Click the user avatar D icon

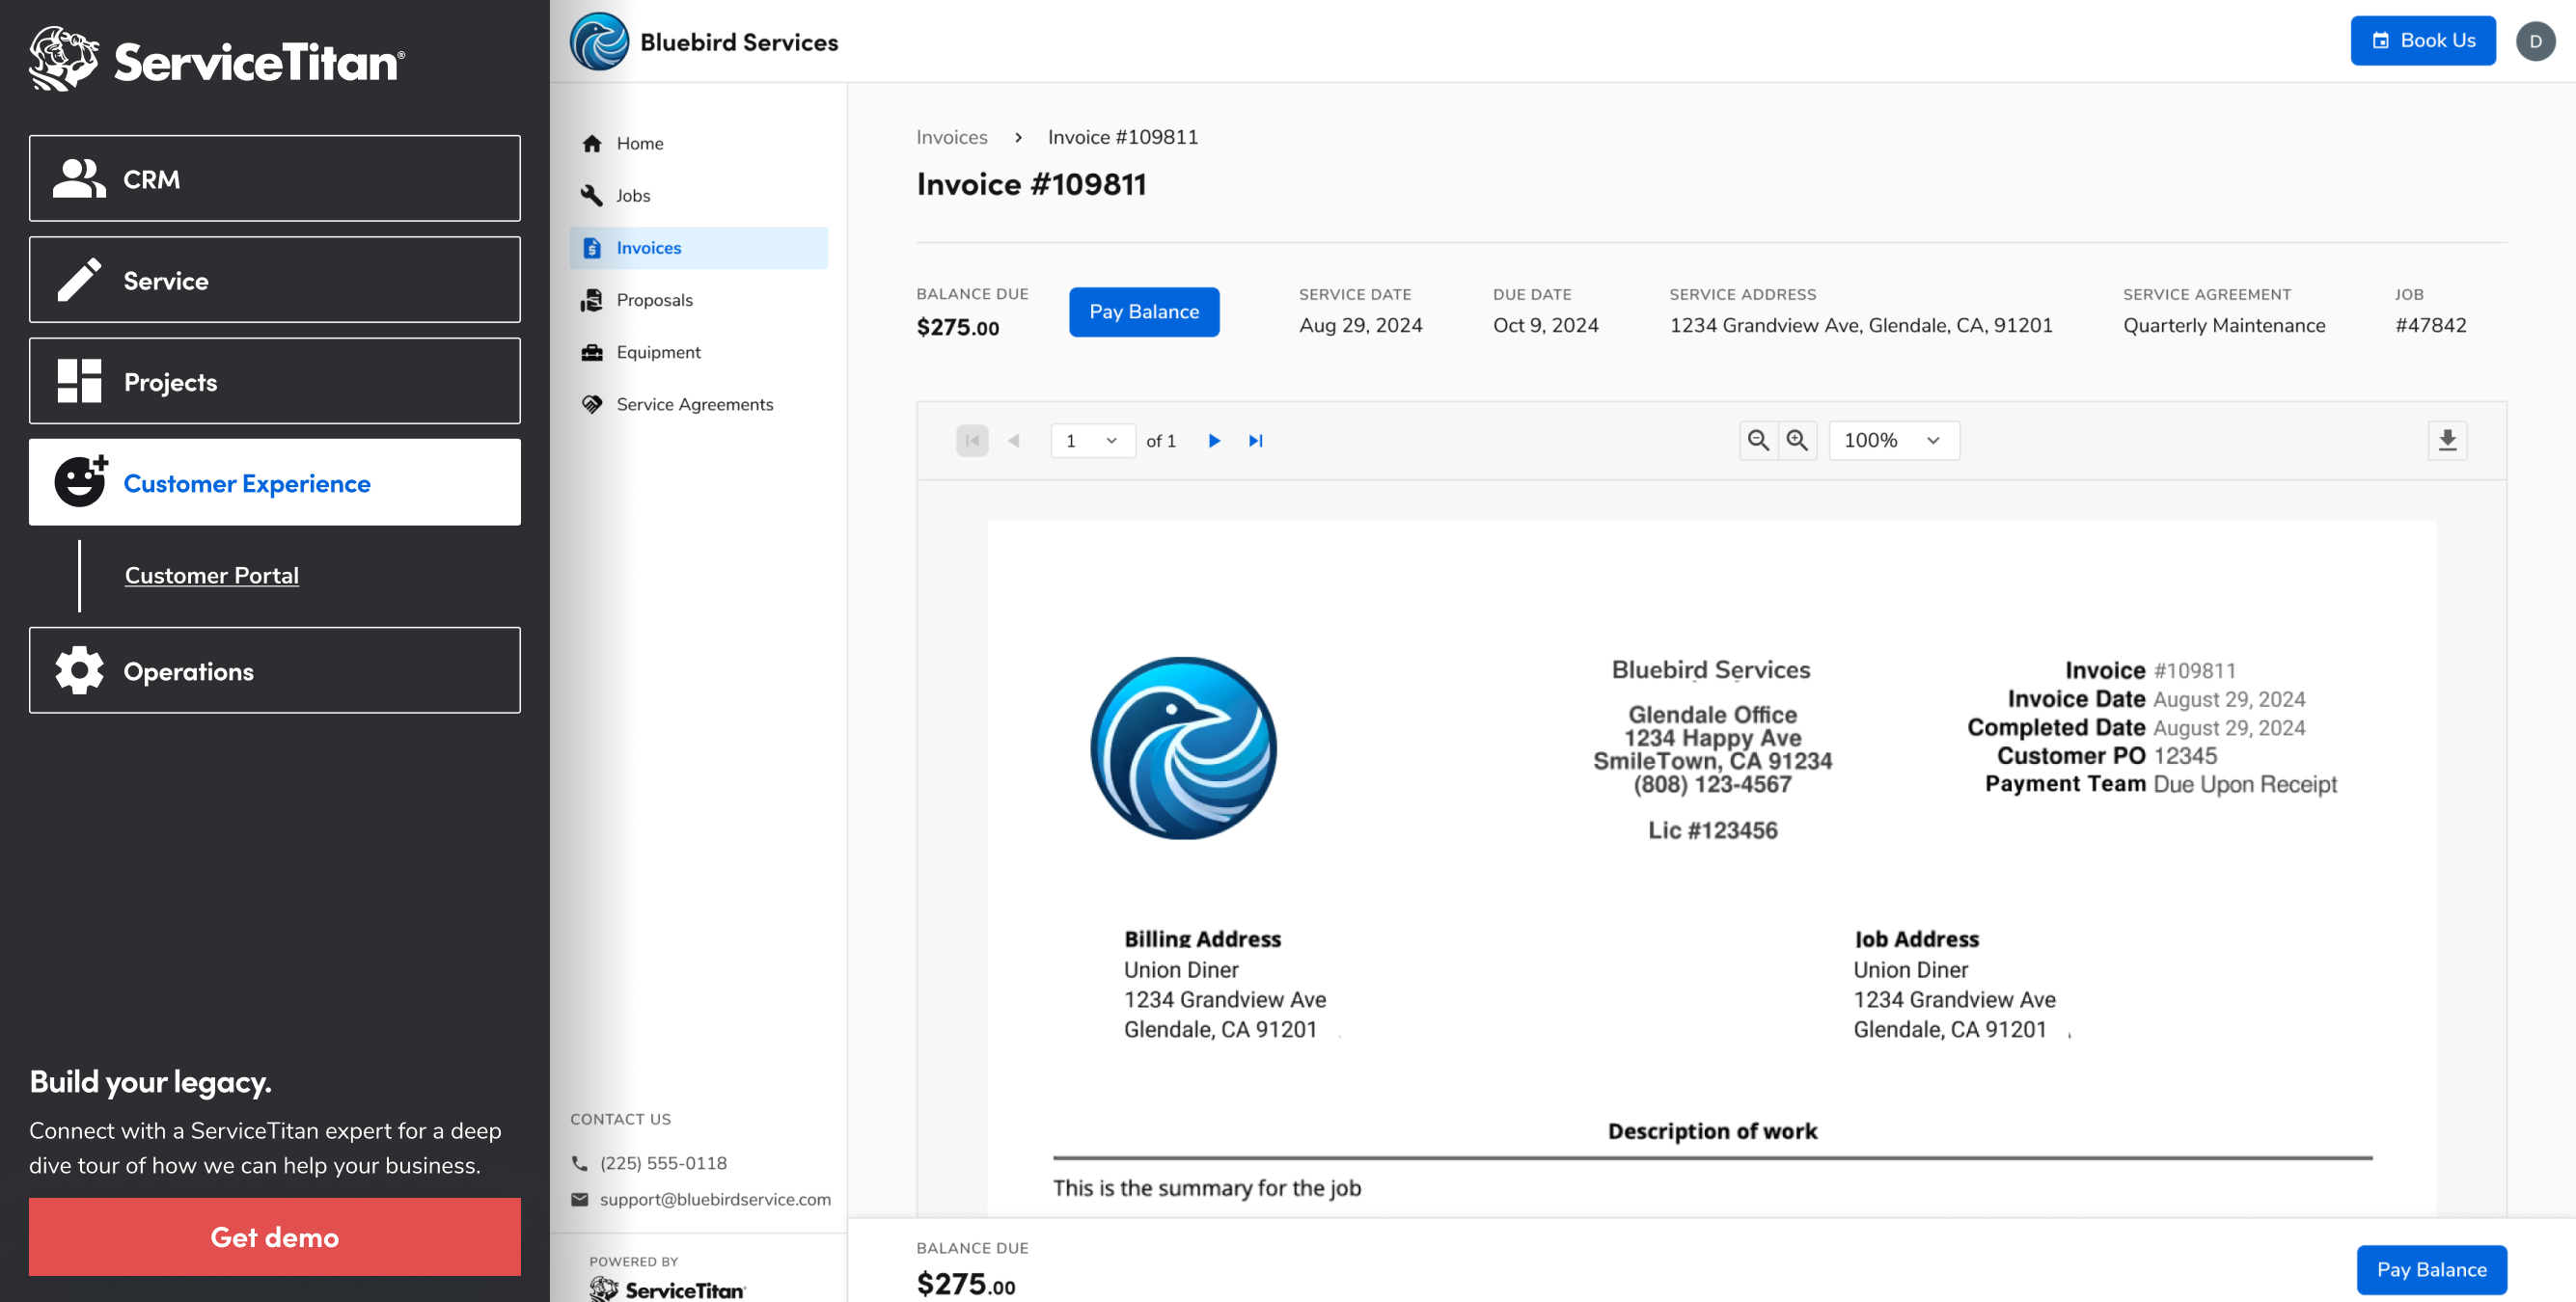pyautogui.click(x=2534, y=41)
